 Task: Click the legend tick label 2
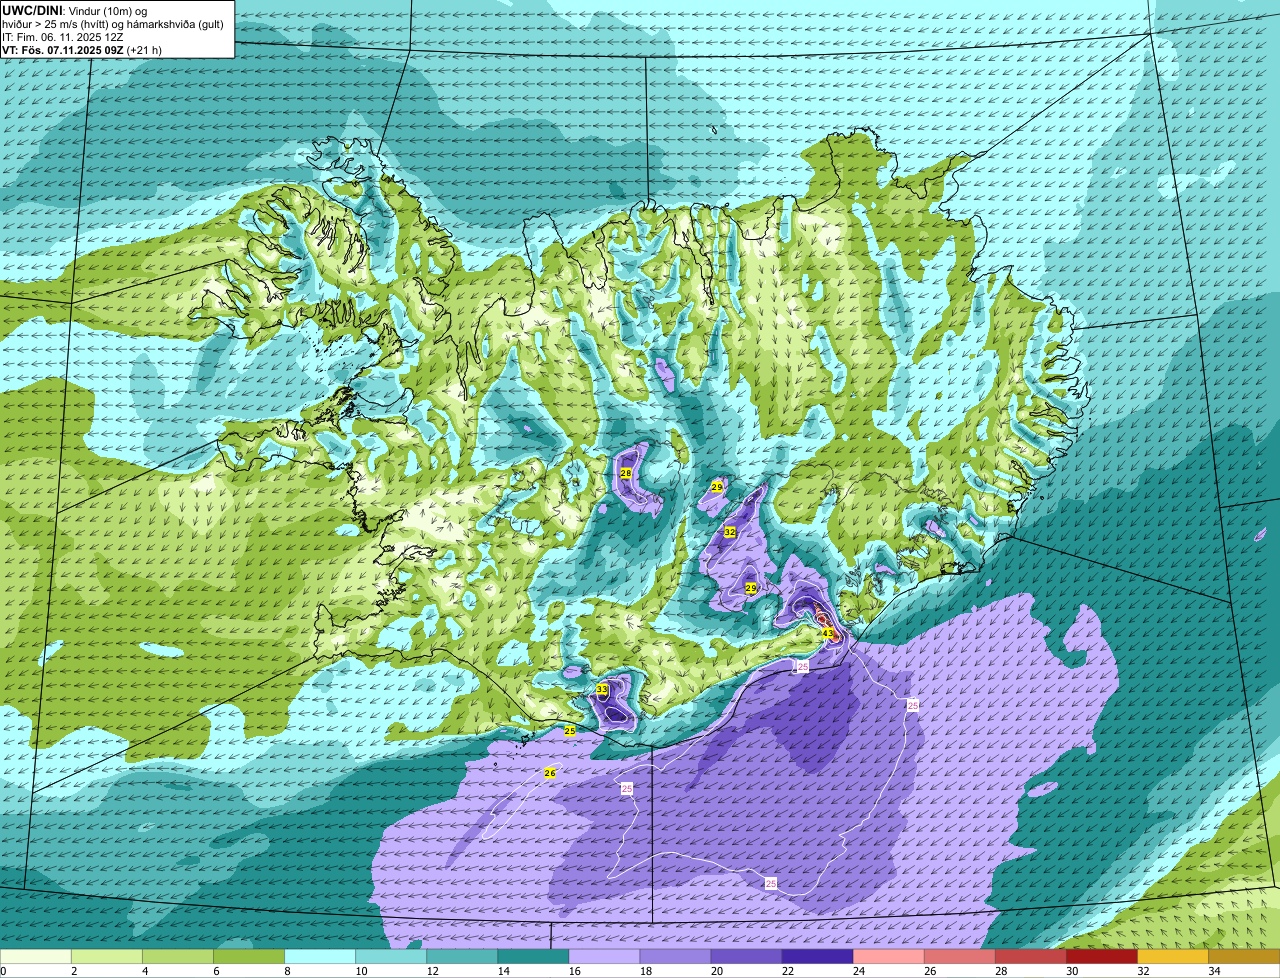point(73,971)
